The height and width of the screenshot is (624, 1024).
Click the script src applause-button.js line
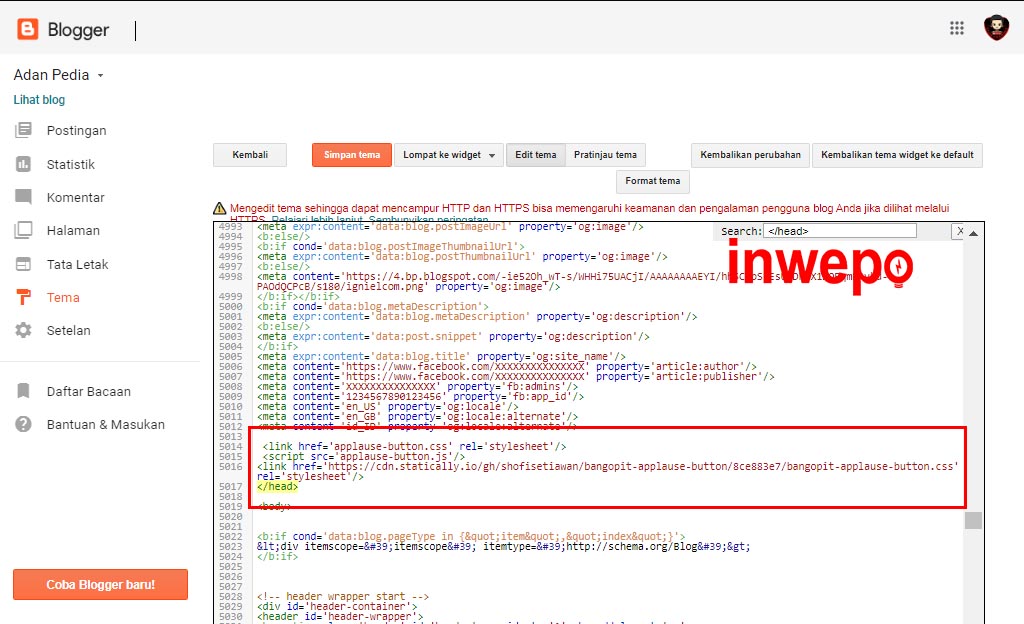[x=364, y=456]
